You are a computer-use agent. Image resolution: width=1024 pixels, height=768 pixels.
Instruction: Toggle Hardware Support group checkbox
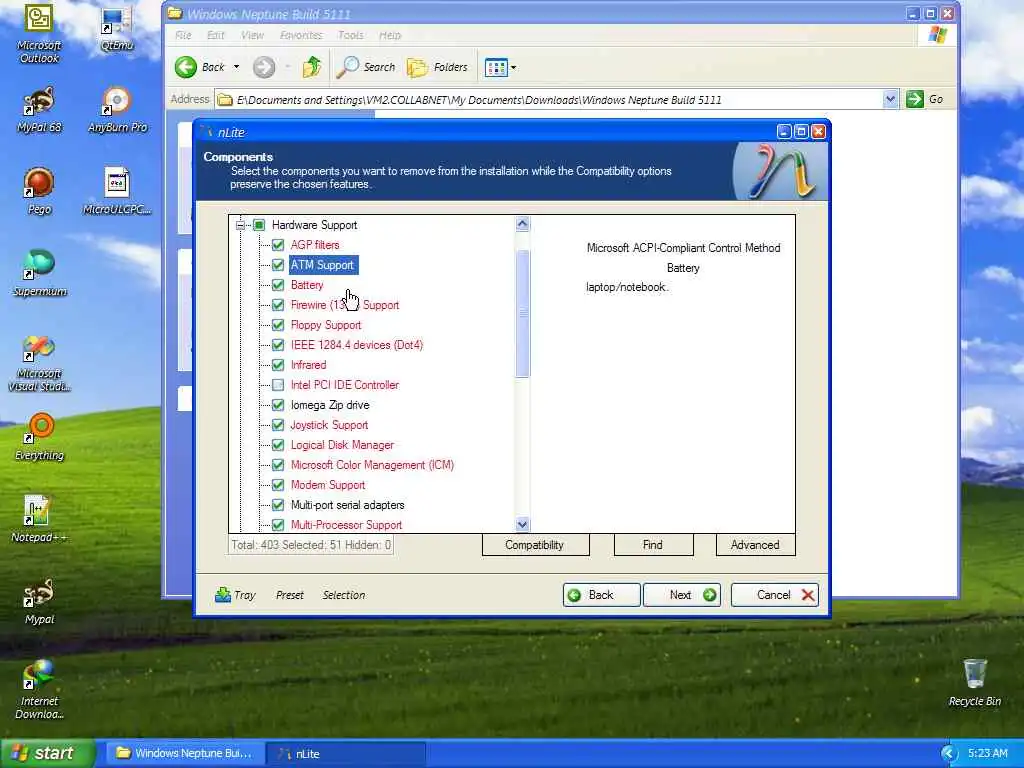coord(259,225)
